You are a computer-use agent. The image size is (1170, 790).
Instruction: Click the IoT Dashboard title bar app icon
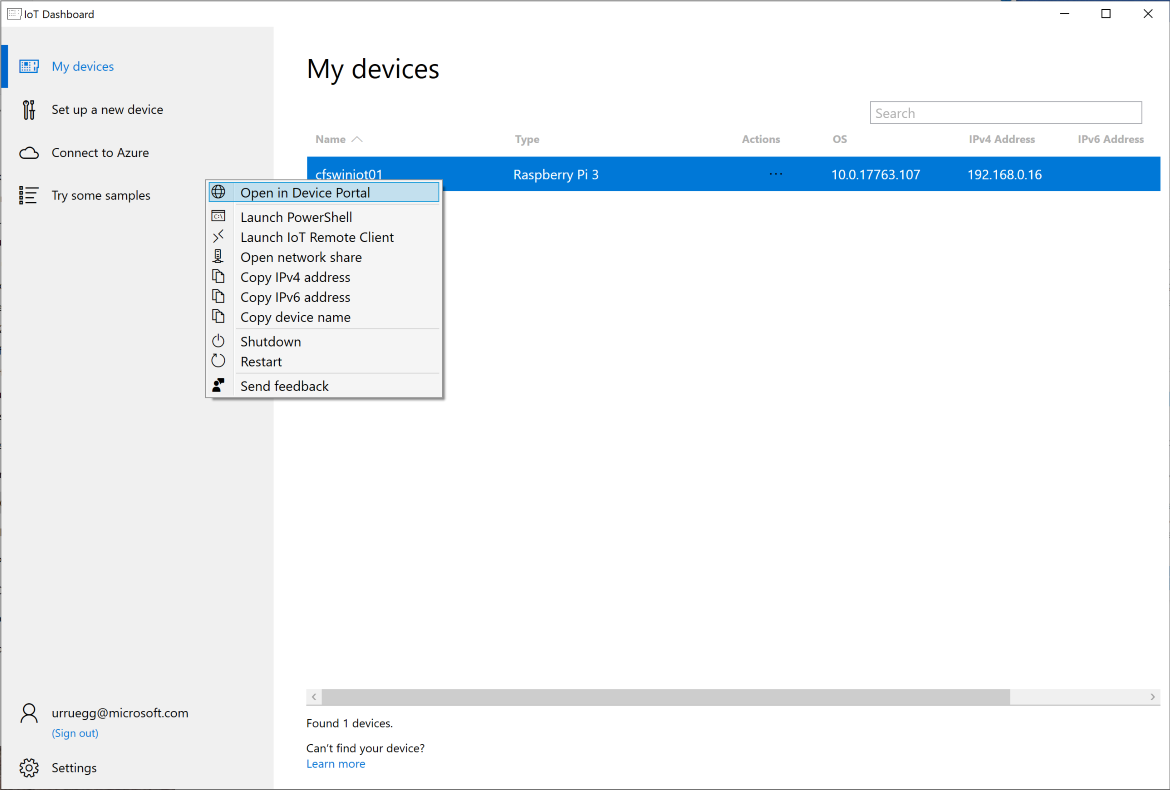click(x=14, y=13)
